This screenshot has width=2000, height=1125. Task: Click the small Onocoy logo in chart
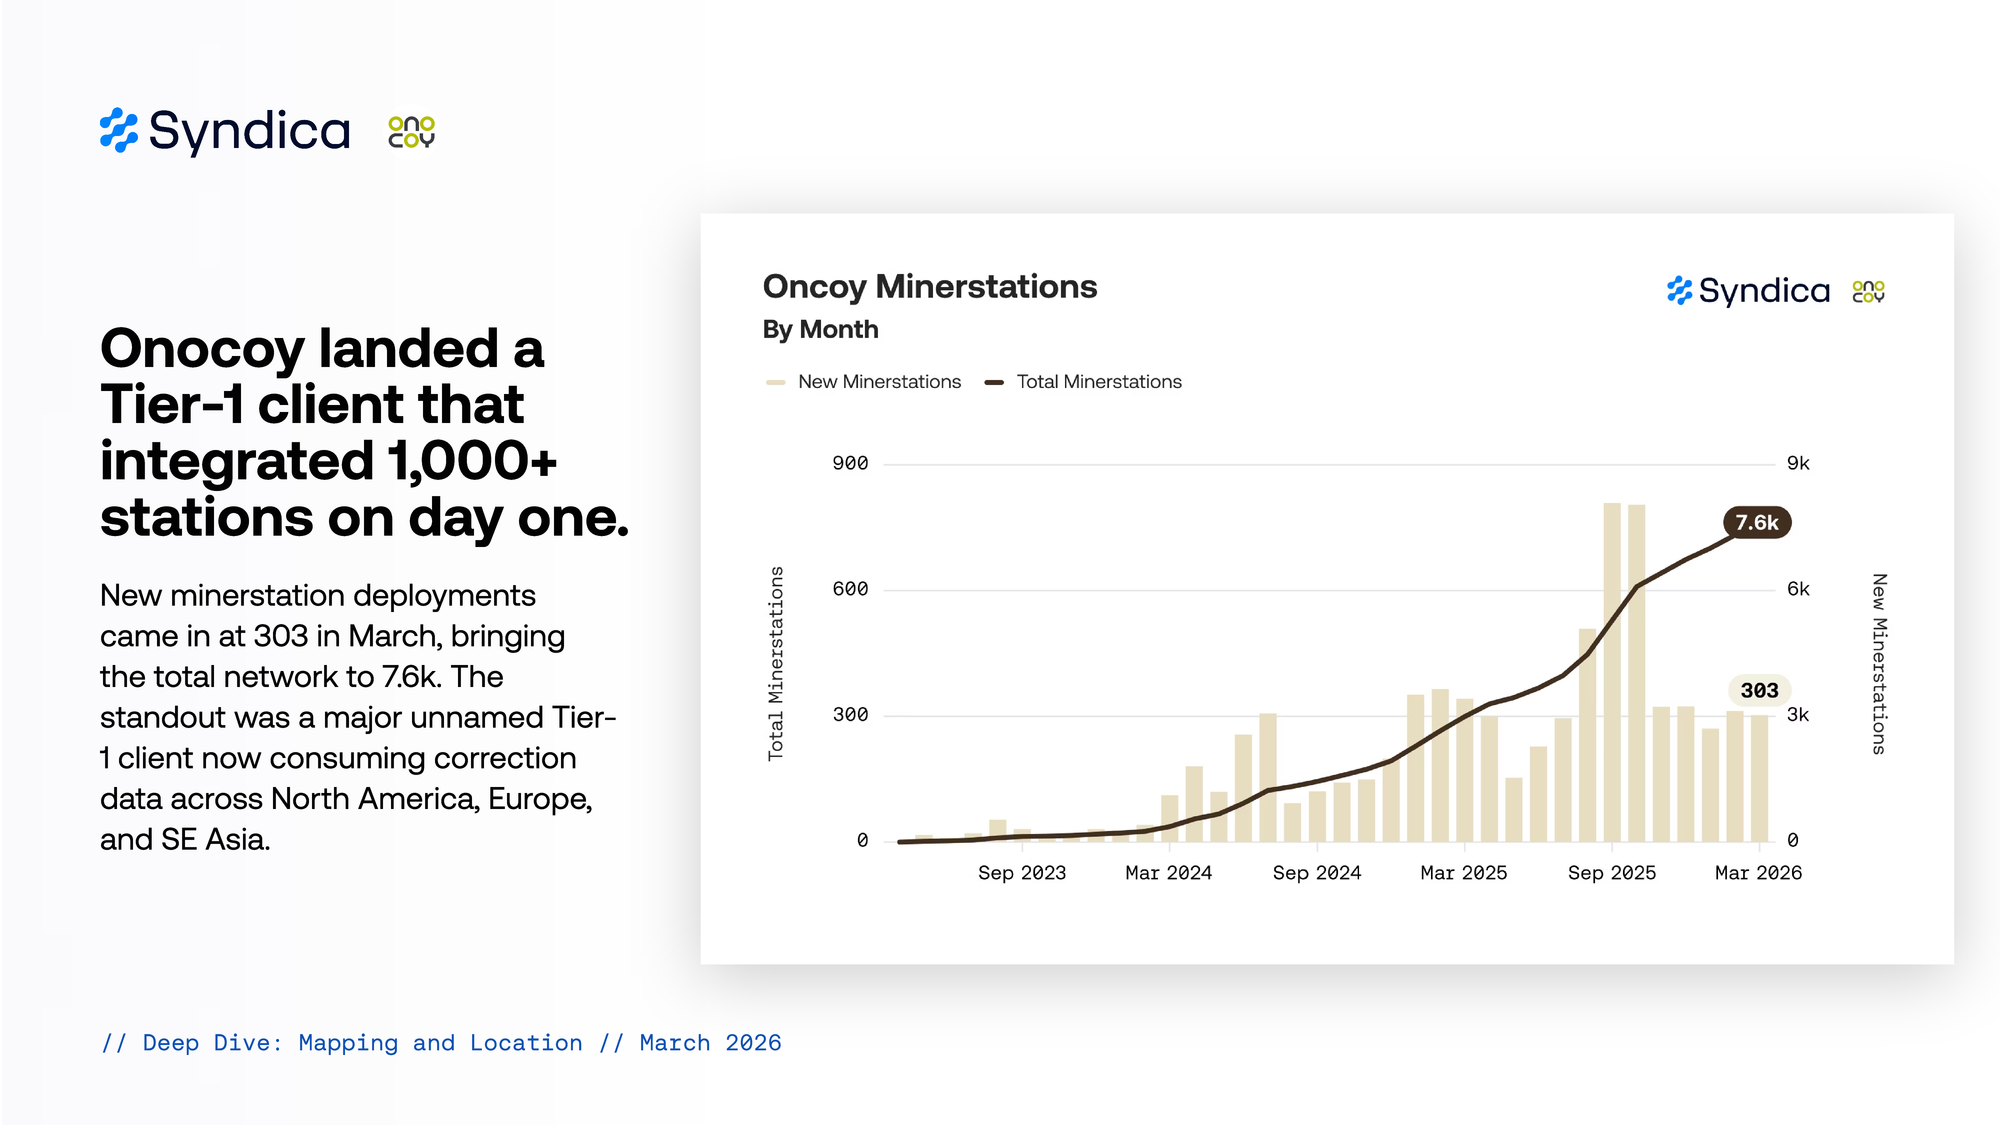(x=1868, y=291)
